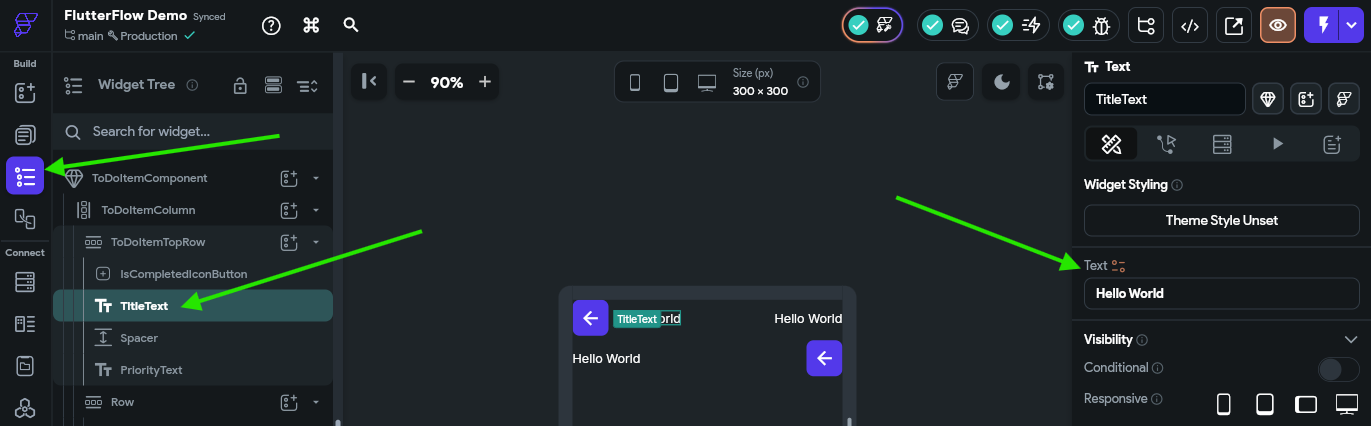Add child widget to ToDoItemTopRow

(x=289, y=242)
